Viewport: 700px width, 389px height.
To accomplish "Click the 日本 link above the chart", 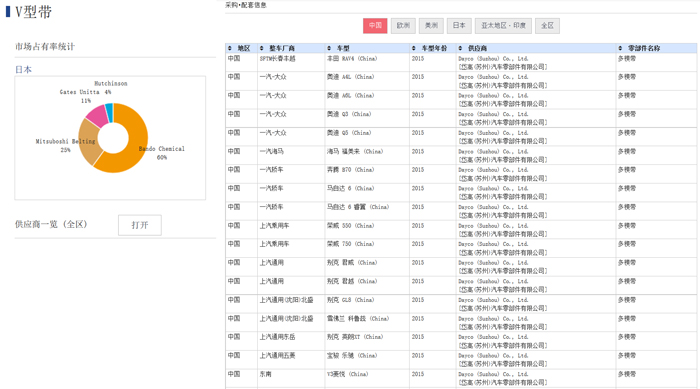I will pyautogui.click(x=23, y=69).
